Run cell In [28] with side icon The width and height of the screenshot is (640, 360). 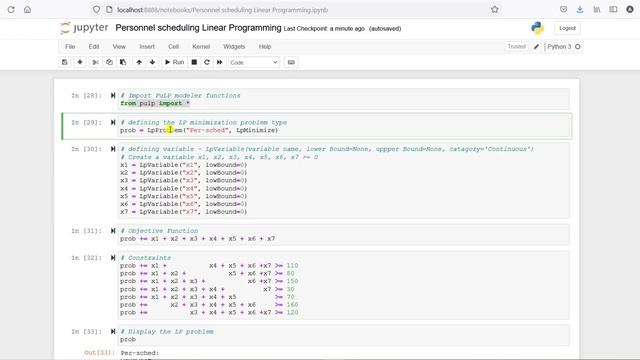pyautogui.click(x=113, y=96)
